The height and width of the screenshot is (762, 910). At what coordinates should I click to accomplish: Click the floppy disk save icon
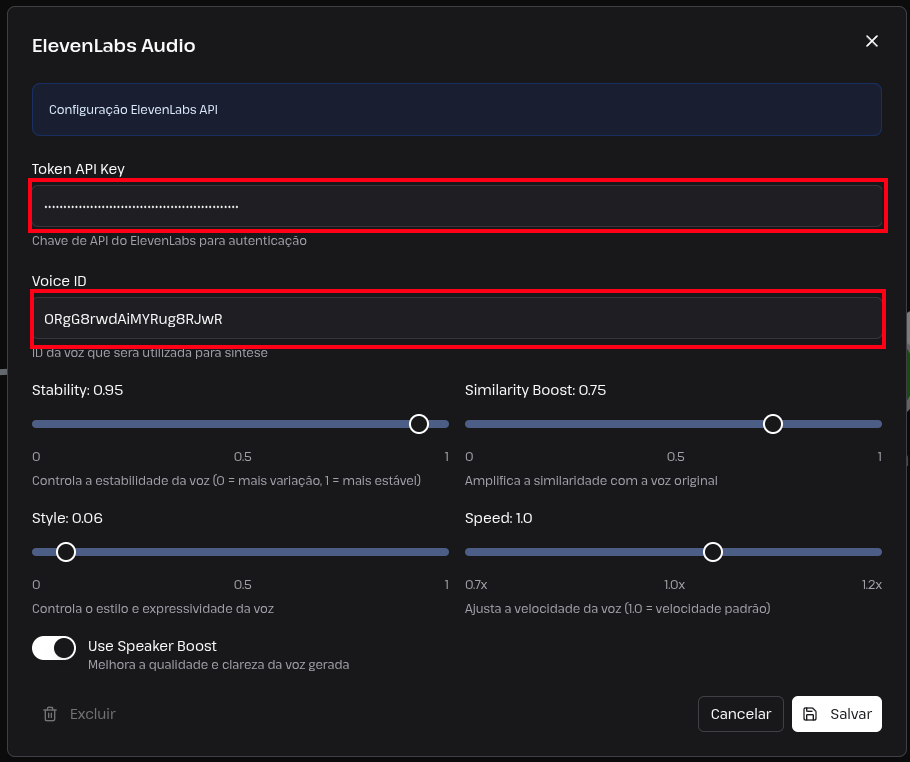click(810, 714)
